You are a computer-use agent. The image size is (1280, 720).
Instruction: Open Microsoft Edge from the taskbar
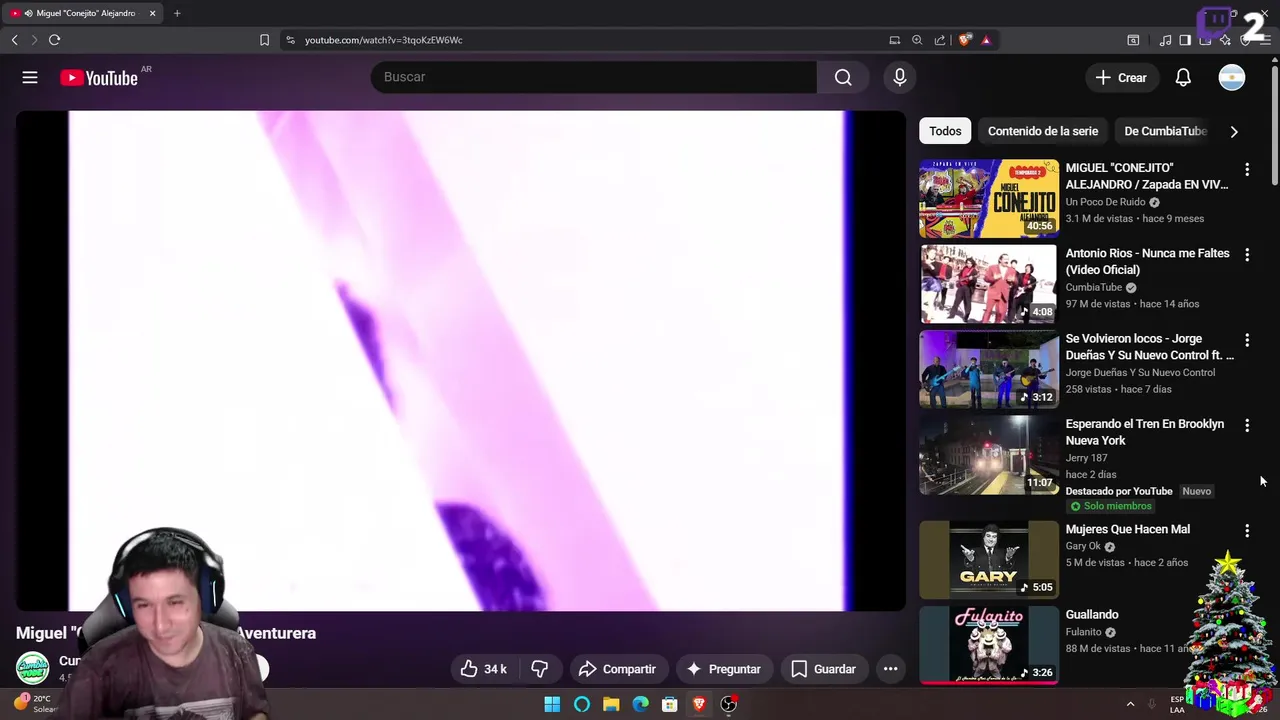(x=641, y=704)
